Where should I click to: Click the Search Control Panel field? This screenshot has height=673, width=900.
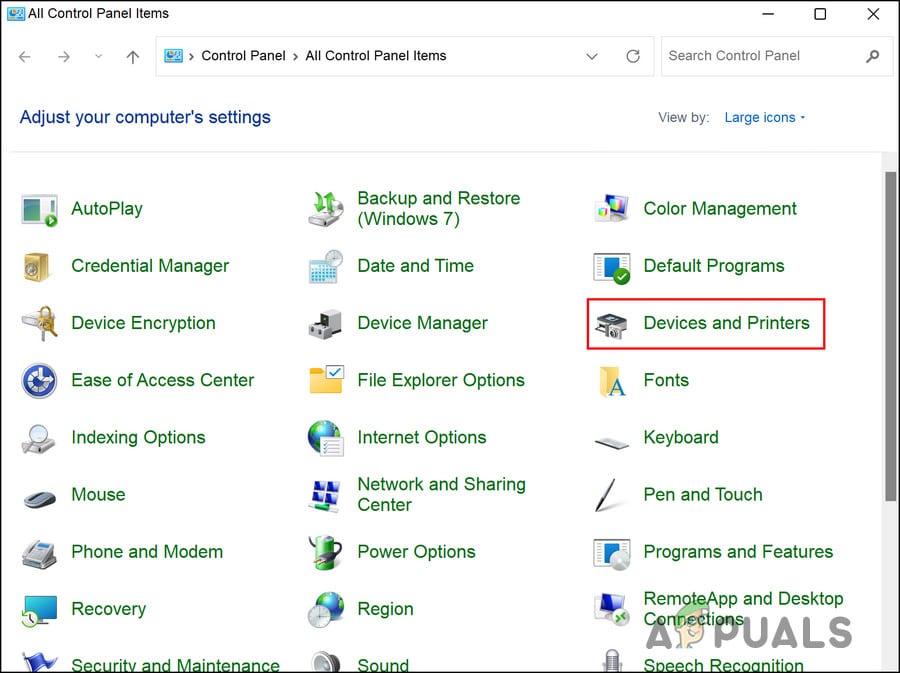(760, 57)
